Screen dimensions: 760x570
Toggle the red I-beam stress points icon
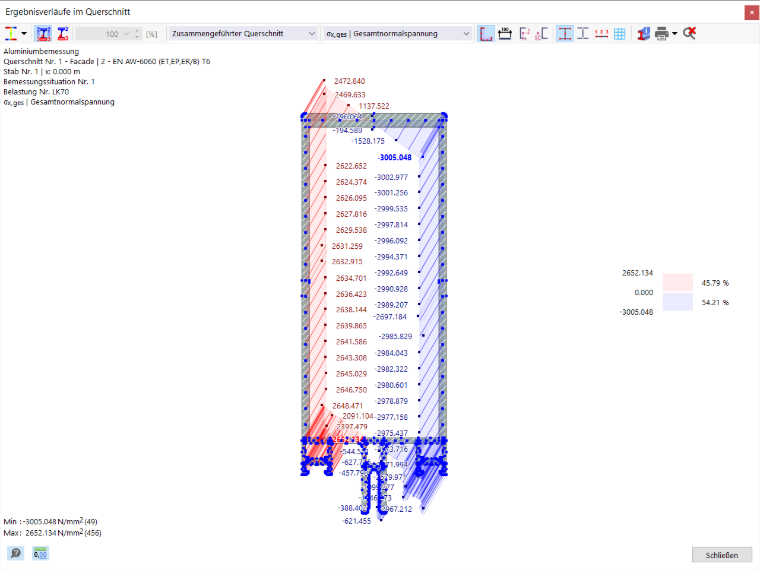(564, 33)
